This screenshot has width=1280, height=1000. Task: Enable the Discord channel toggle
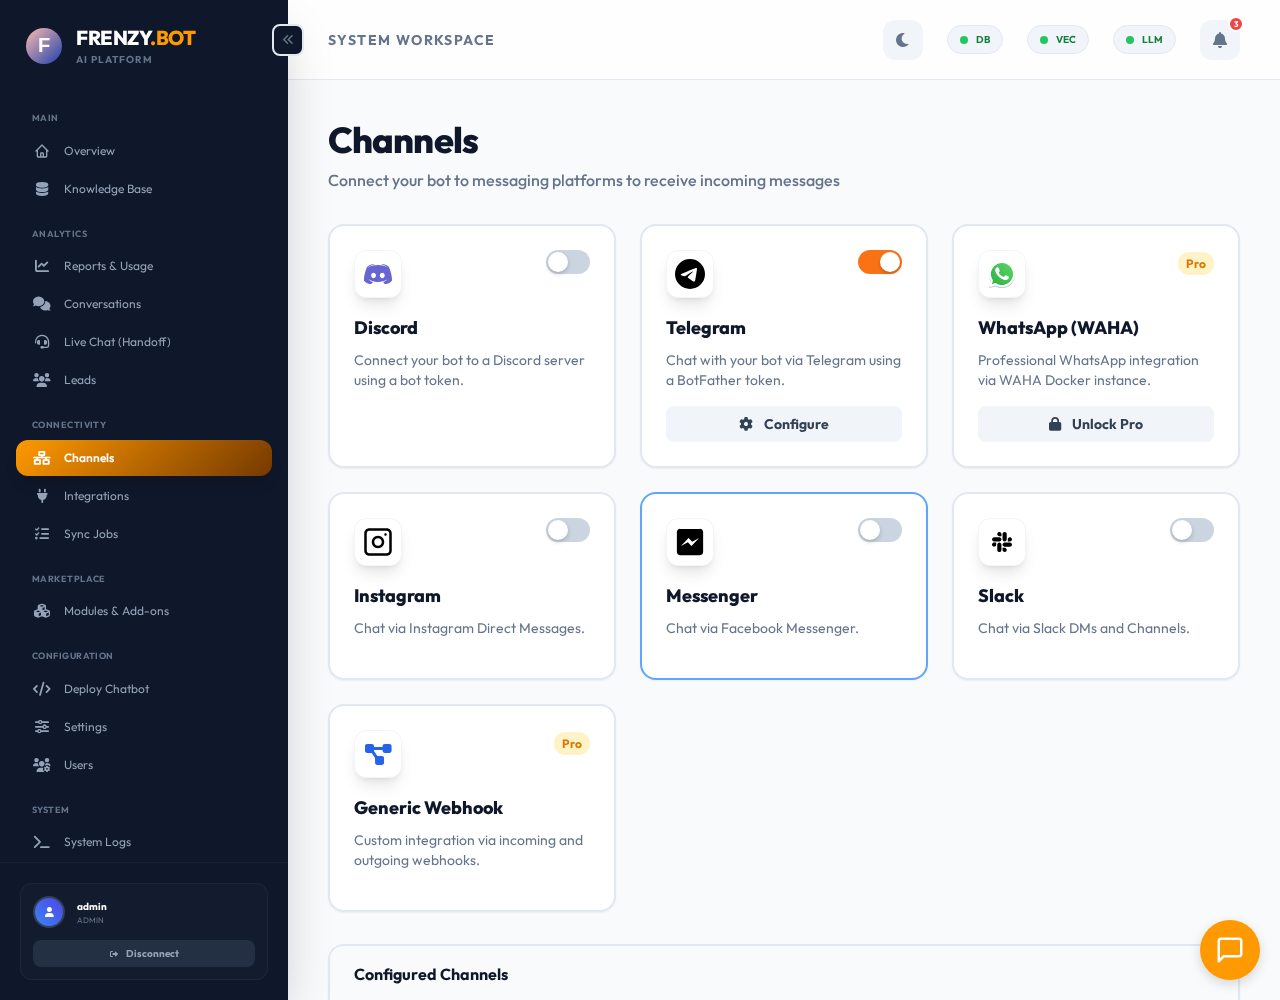pyautogui.click(x=568, y=262)
